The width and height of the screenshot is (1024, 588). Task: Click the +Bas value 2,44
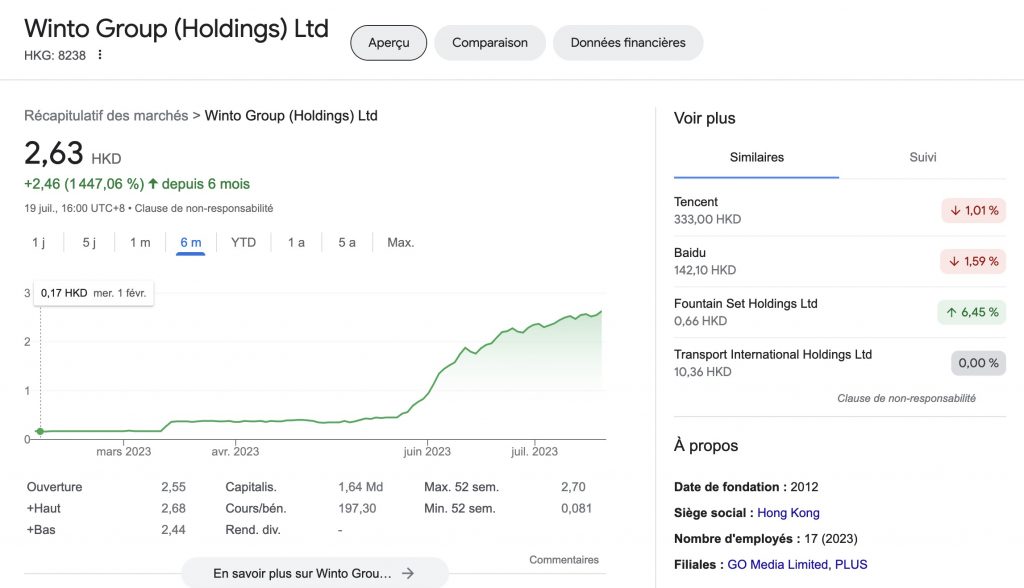(173, 530)
